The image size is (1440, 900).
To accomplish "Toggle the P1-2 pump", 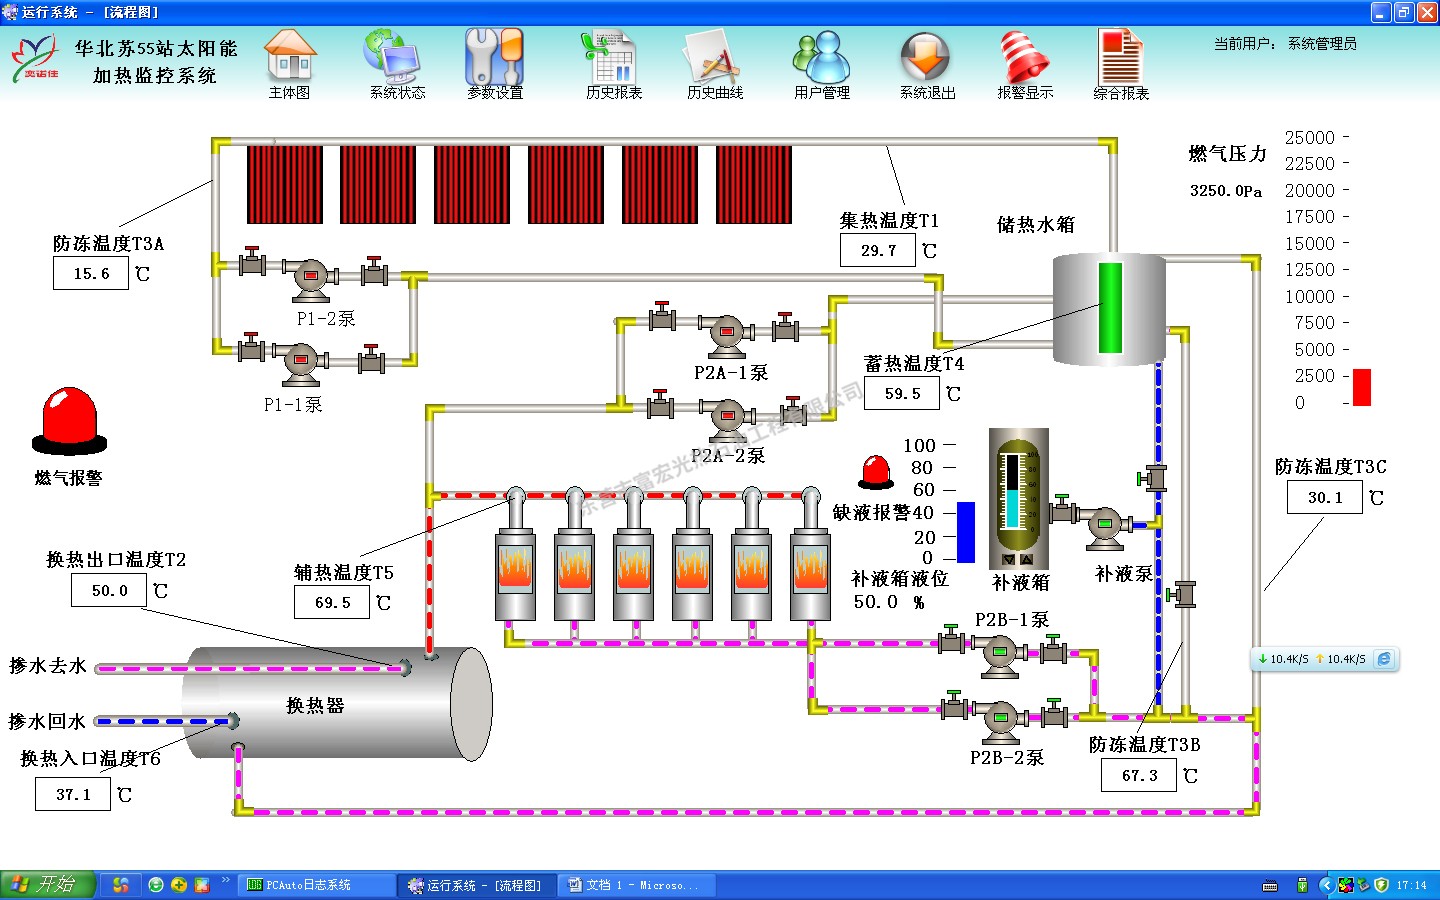I will pyautogui.click(x=311, y=277).
